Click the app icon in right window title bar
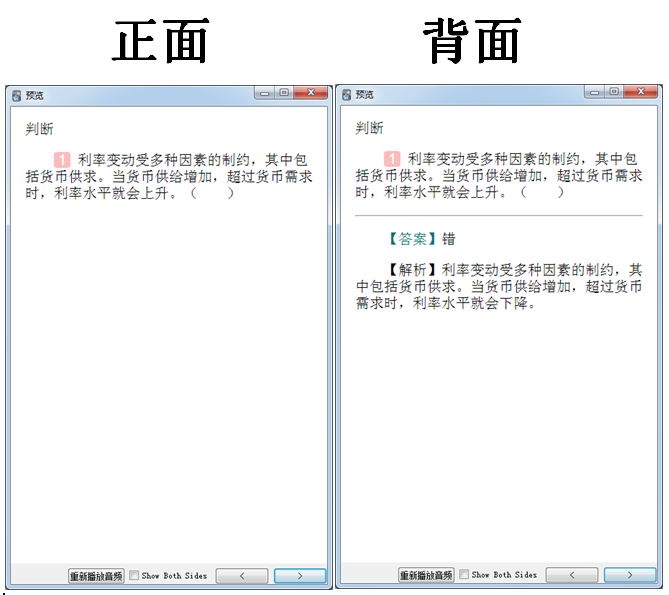The image size is (669, 595). click(346, 95)
